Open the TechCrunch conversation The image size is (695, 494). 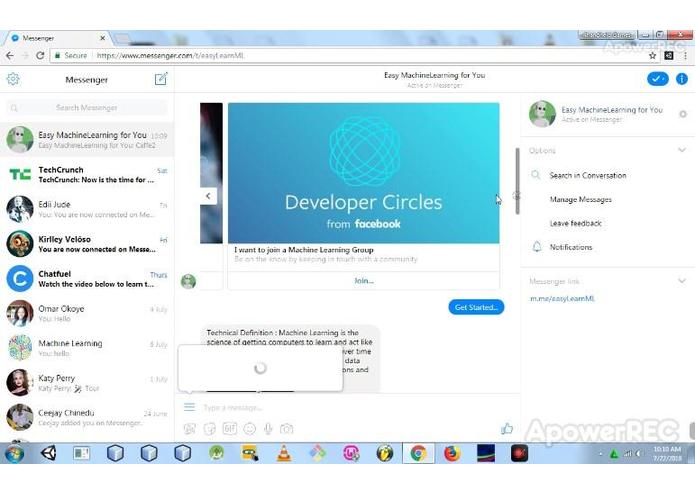click(x=87, y=174)
